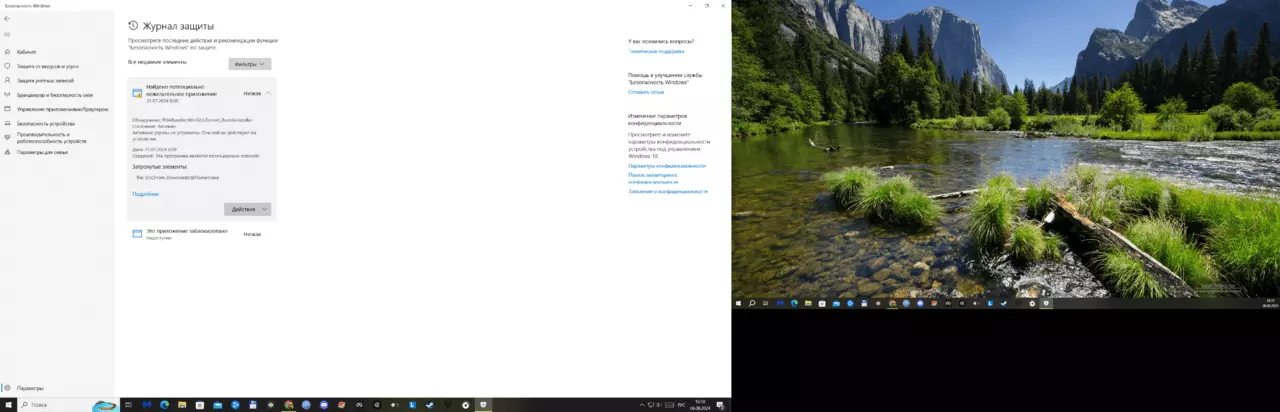Viewport: 1280px width, 412px height.
Task: Click the app and browser control icon
Action: click(x=7, y=109)
